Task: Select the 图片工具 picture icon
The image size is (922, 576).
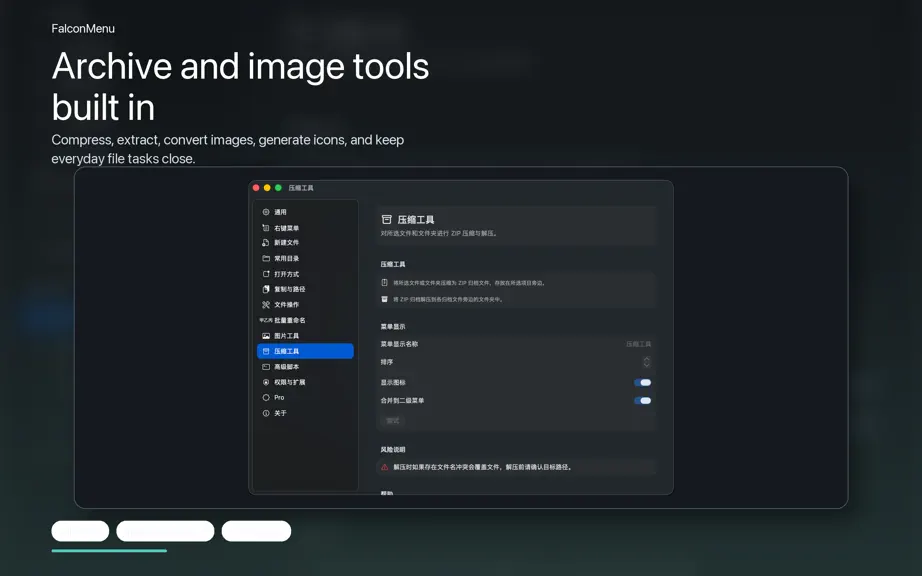Action: click(266, 336)
